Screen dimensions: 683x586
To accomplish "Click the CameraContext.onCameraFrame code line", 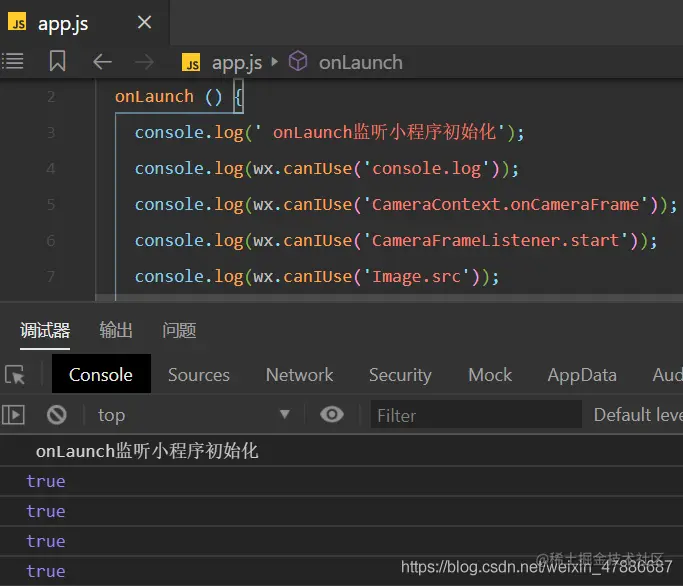I will coord(406,205).
